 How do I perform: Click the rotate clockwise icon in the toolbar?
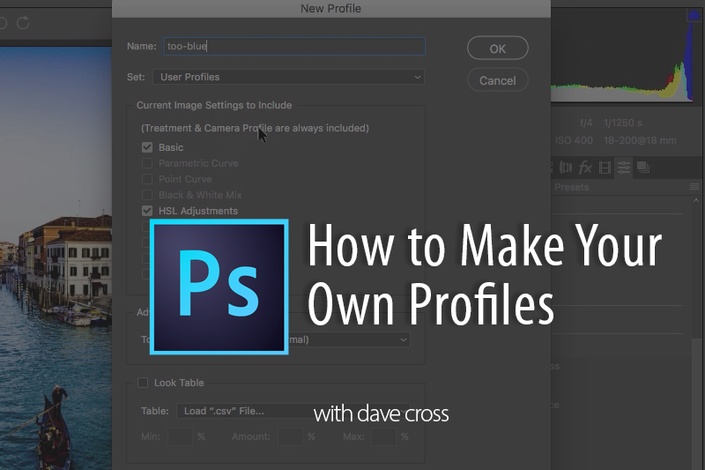pos(23,22)
